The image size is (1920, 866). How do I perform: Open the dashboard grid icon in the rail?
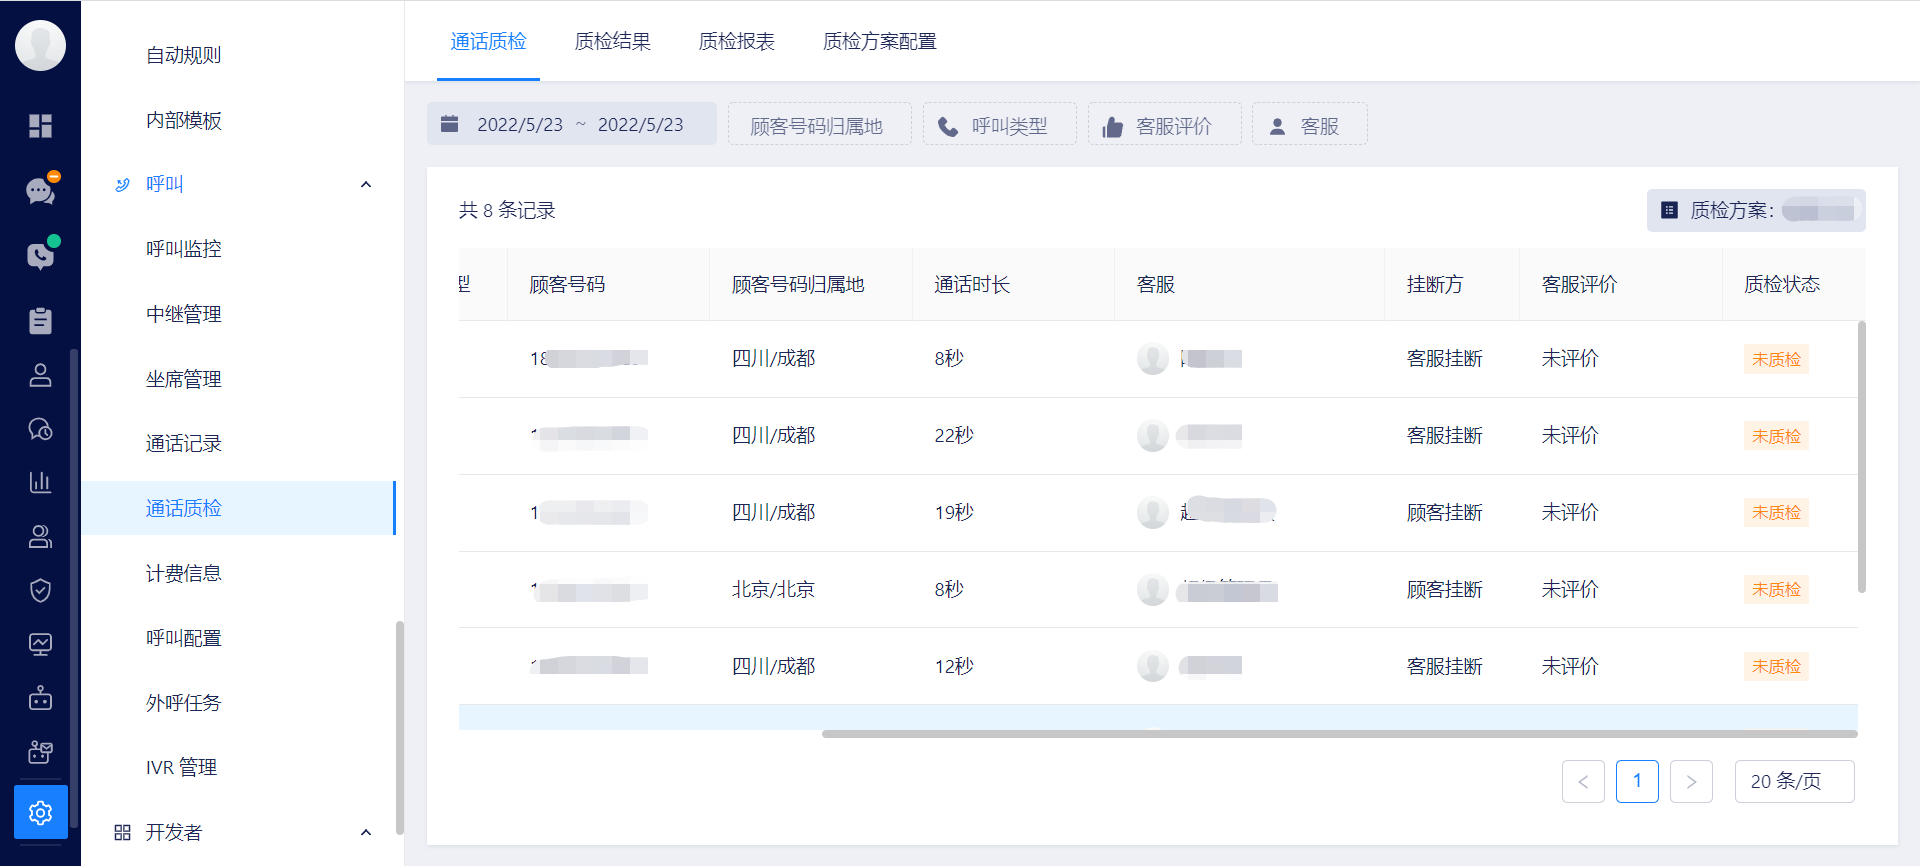[41, 126]
